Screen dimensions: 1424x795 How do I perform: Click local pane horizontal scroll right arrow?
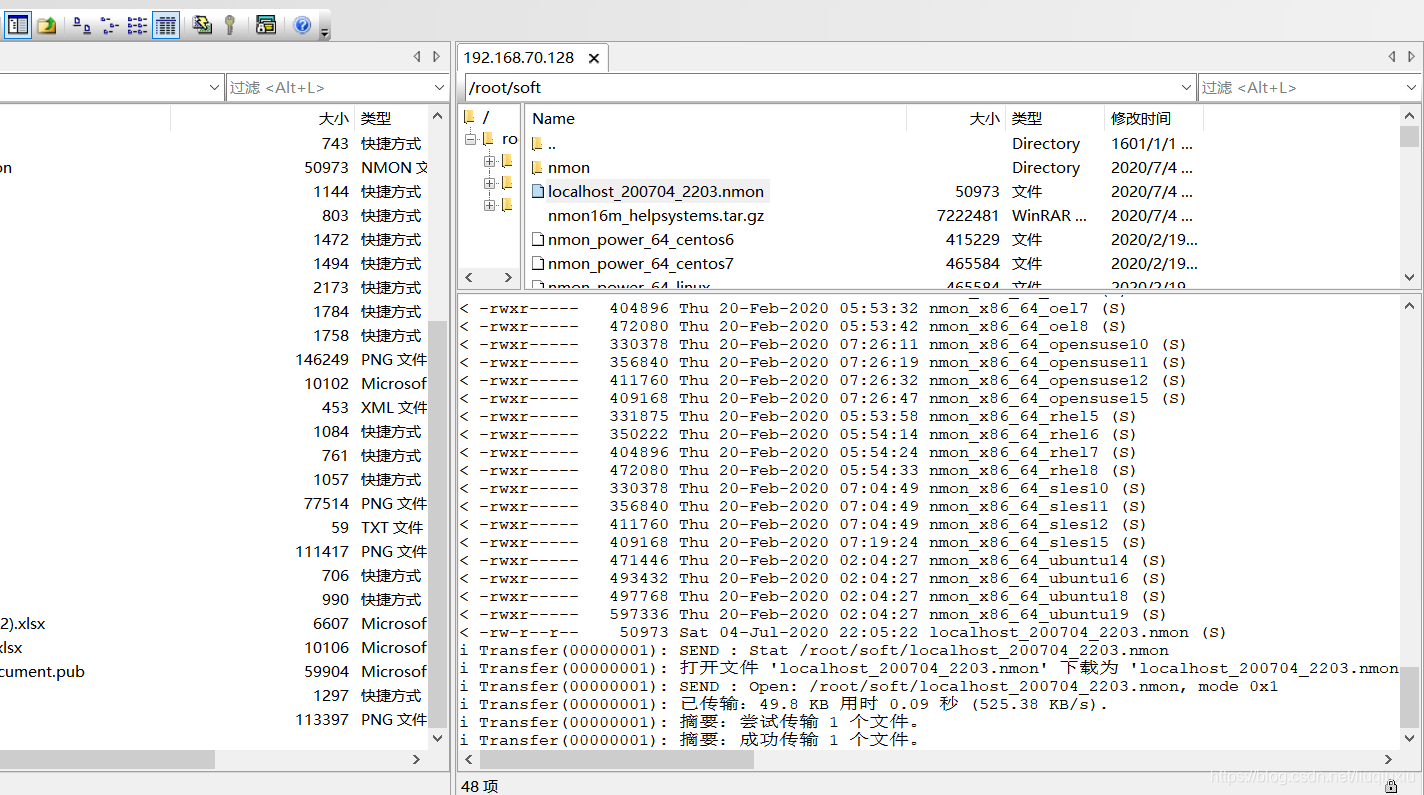click(417, 760)
